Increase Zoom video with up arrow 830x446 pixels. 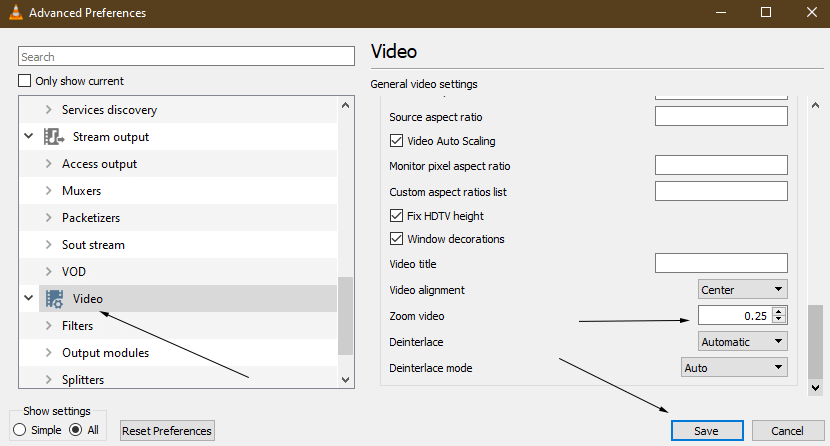778,312
